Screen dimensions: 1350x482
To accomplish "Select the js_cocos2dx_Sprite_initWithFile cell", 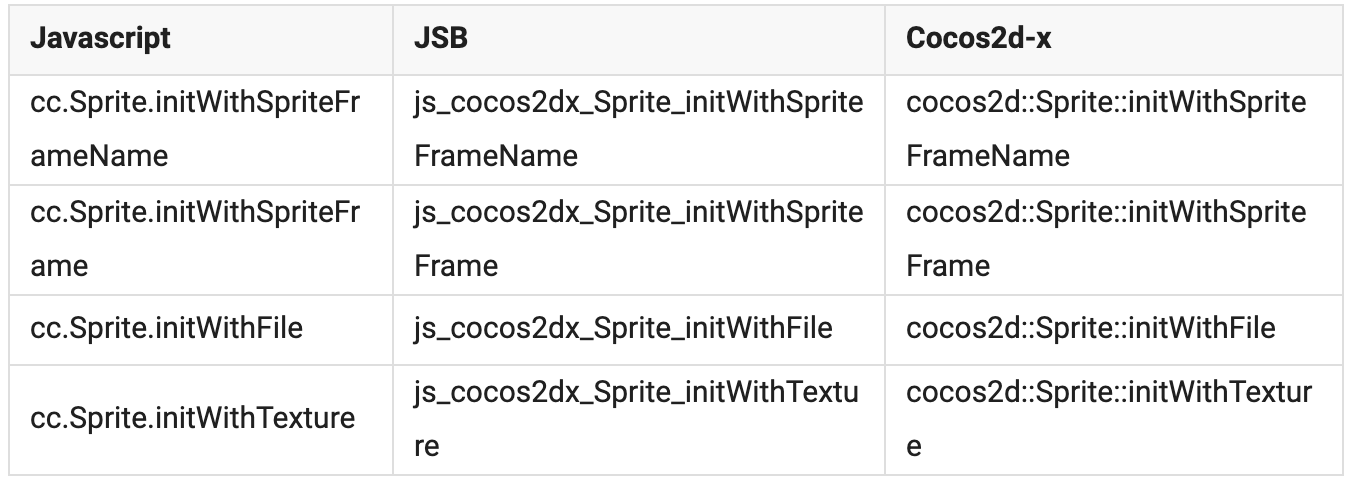I will [x=623, y=328].
